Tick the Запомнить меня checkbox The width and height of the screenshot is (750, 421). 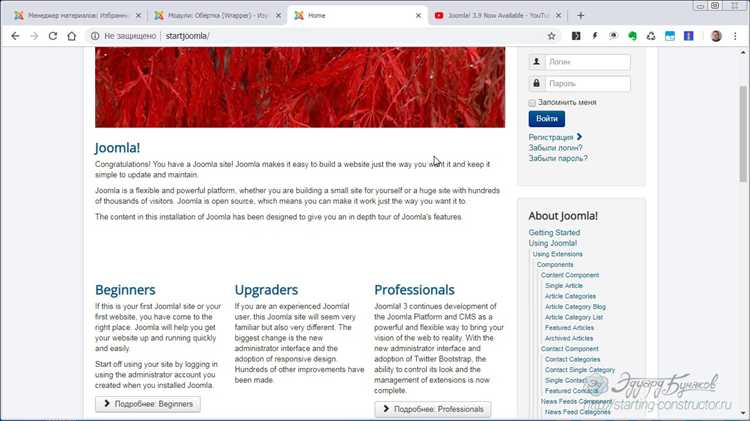(x=532, y=103)
